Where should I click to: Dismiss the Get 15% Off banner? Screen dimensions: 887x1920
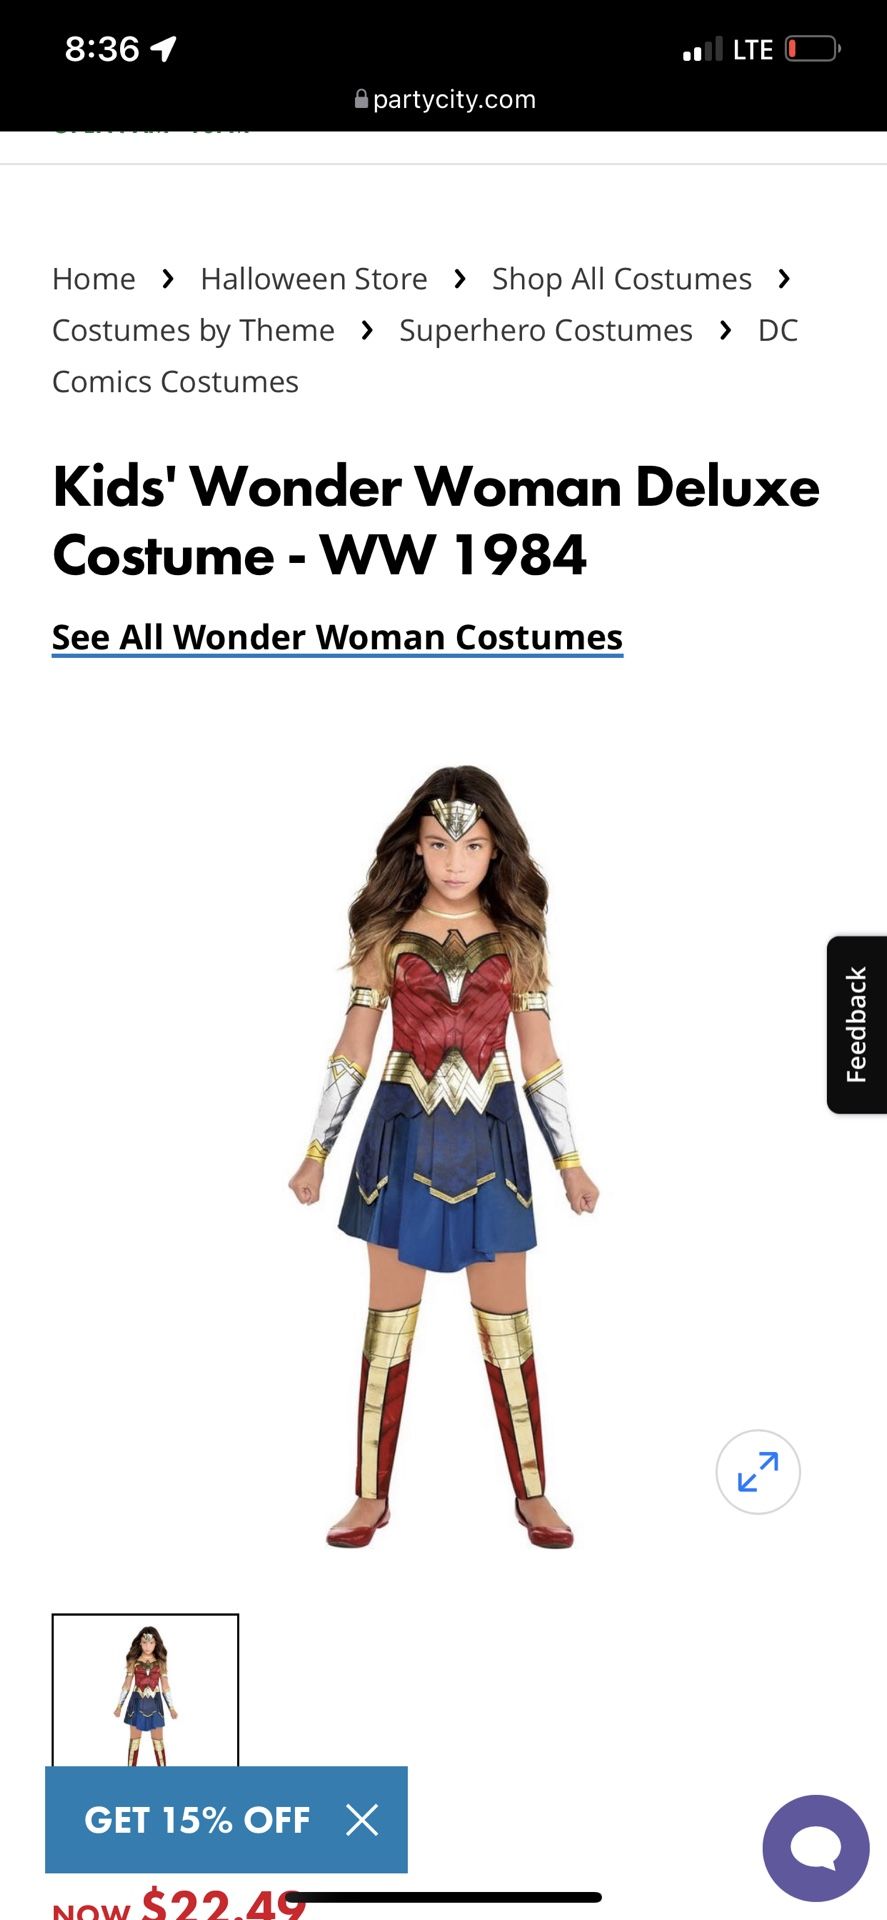[362, 1819]
